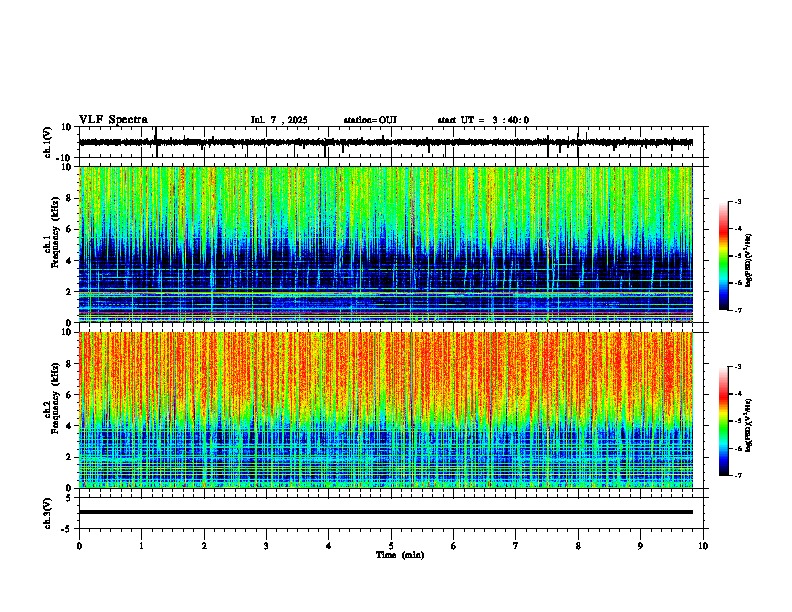Screen dimensions: 792x612
Task: Click the '-7' label on ch.1 colorbar
Action: (x=737, y=310)
